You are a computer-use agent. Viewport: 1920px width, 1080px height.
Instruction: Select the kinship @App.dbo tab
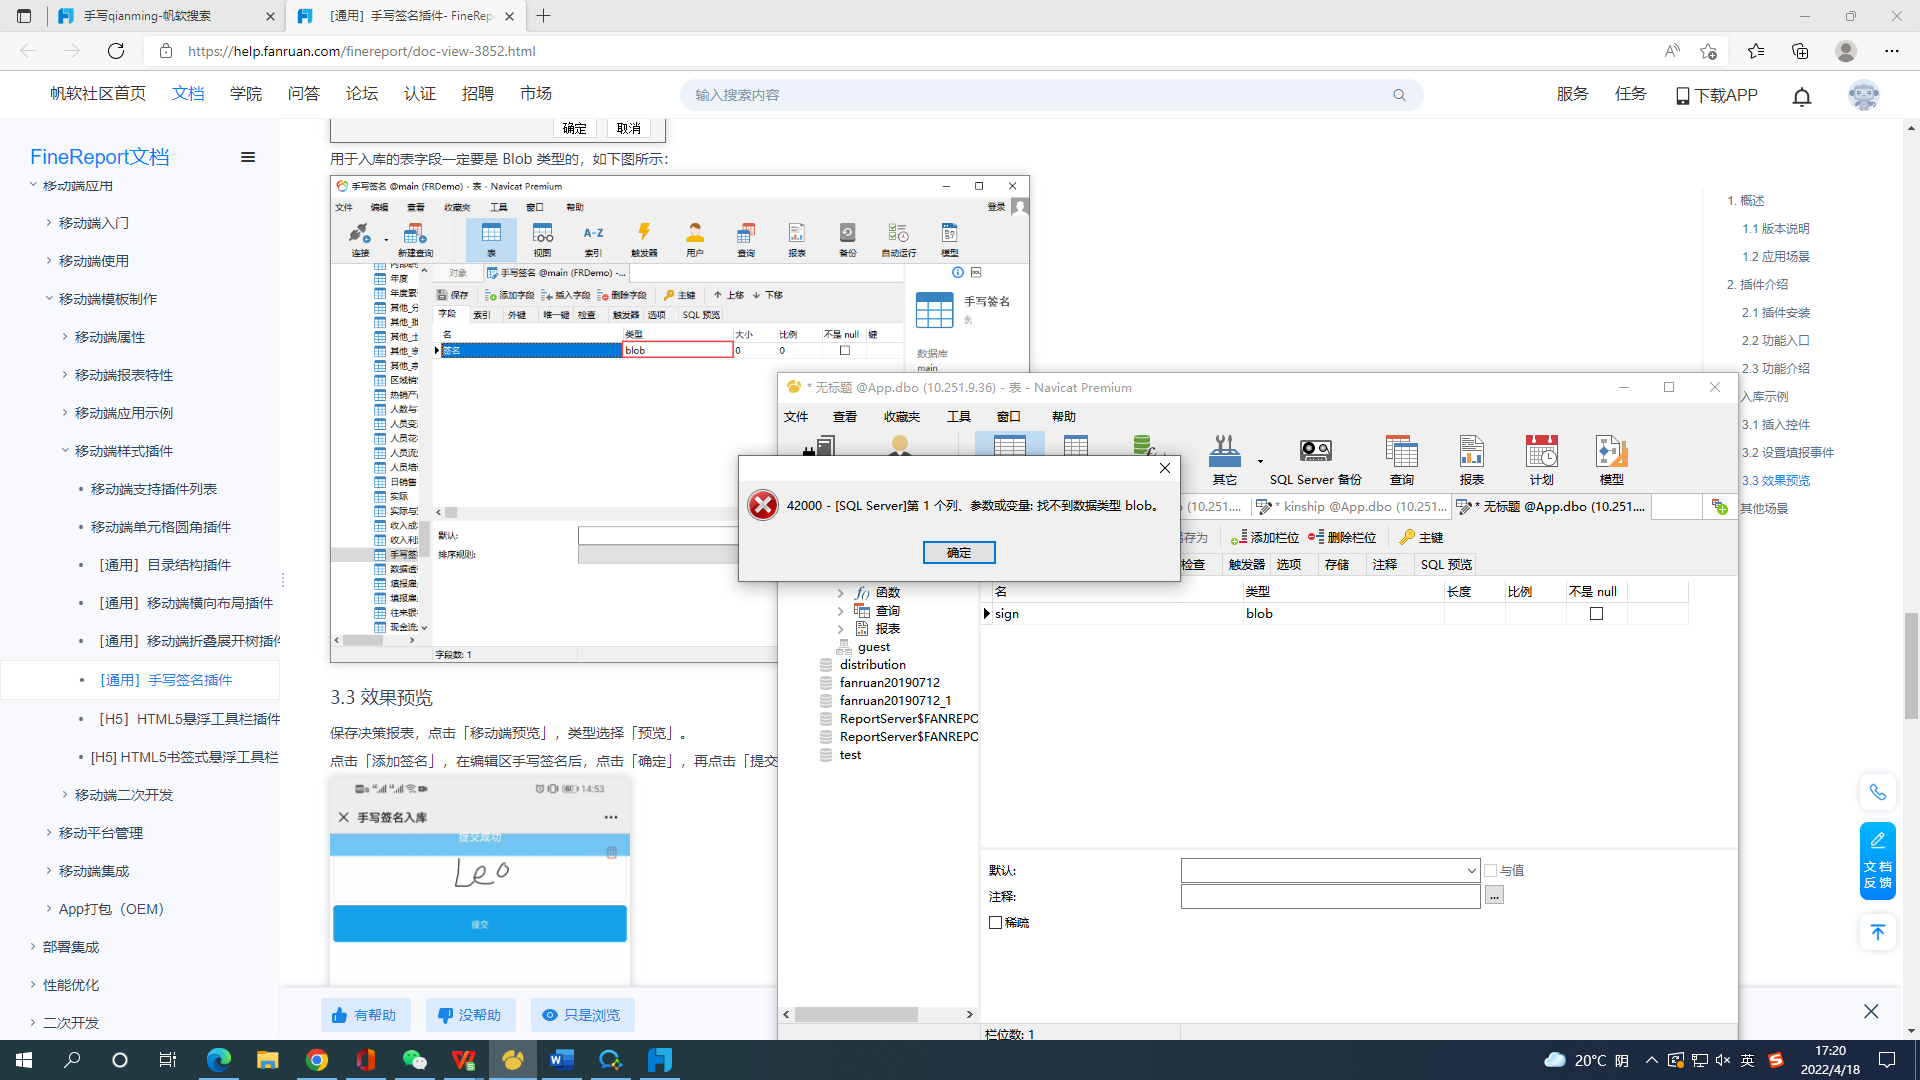[1352, 507]
